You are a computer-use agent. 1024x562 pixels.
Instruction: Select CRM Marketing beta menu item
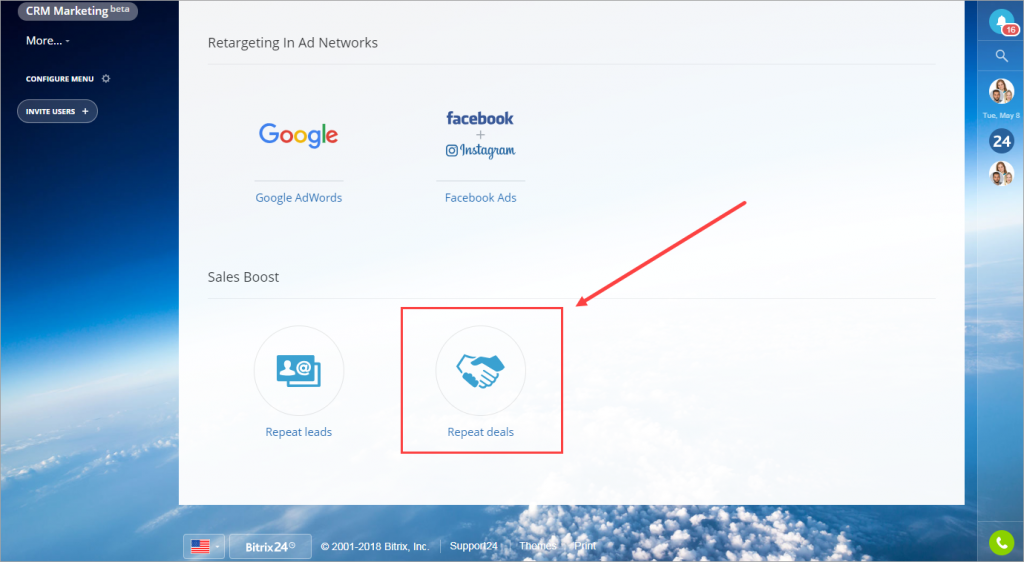[78, 10]
